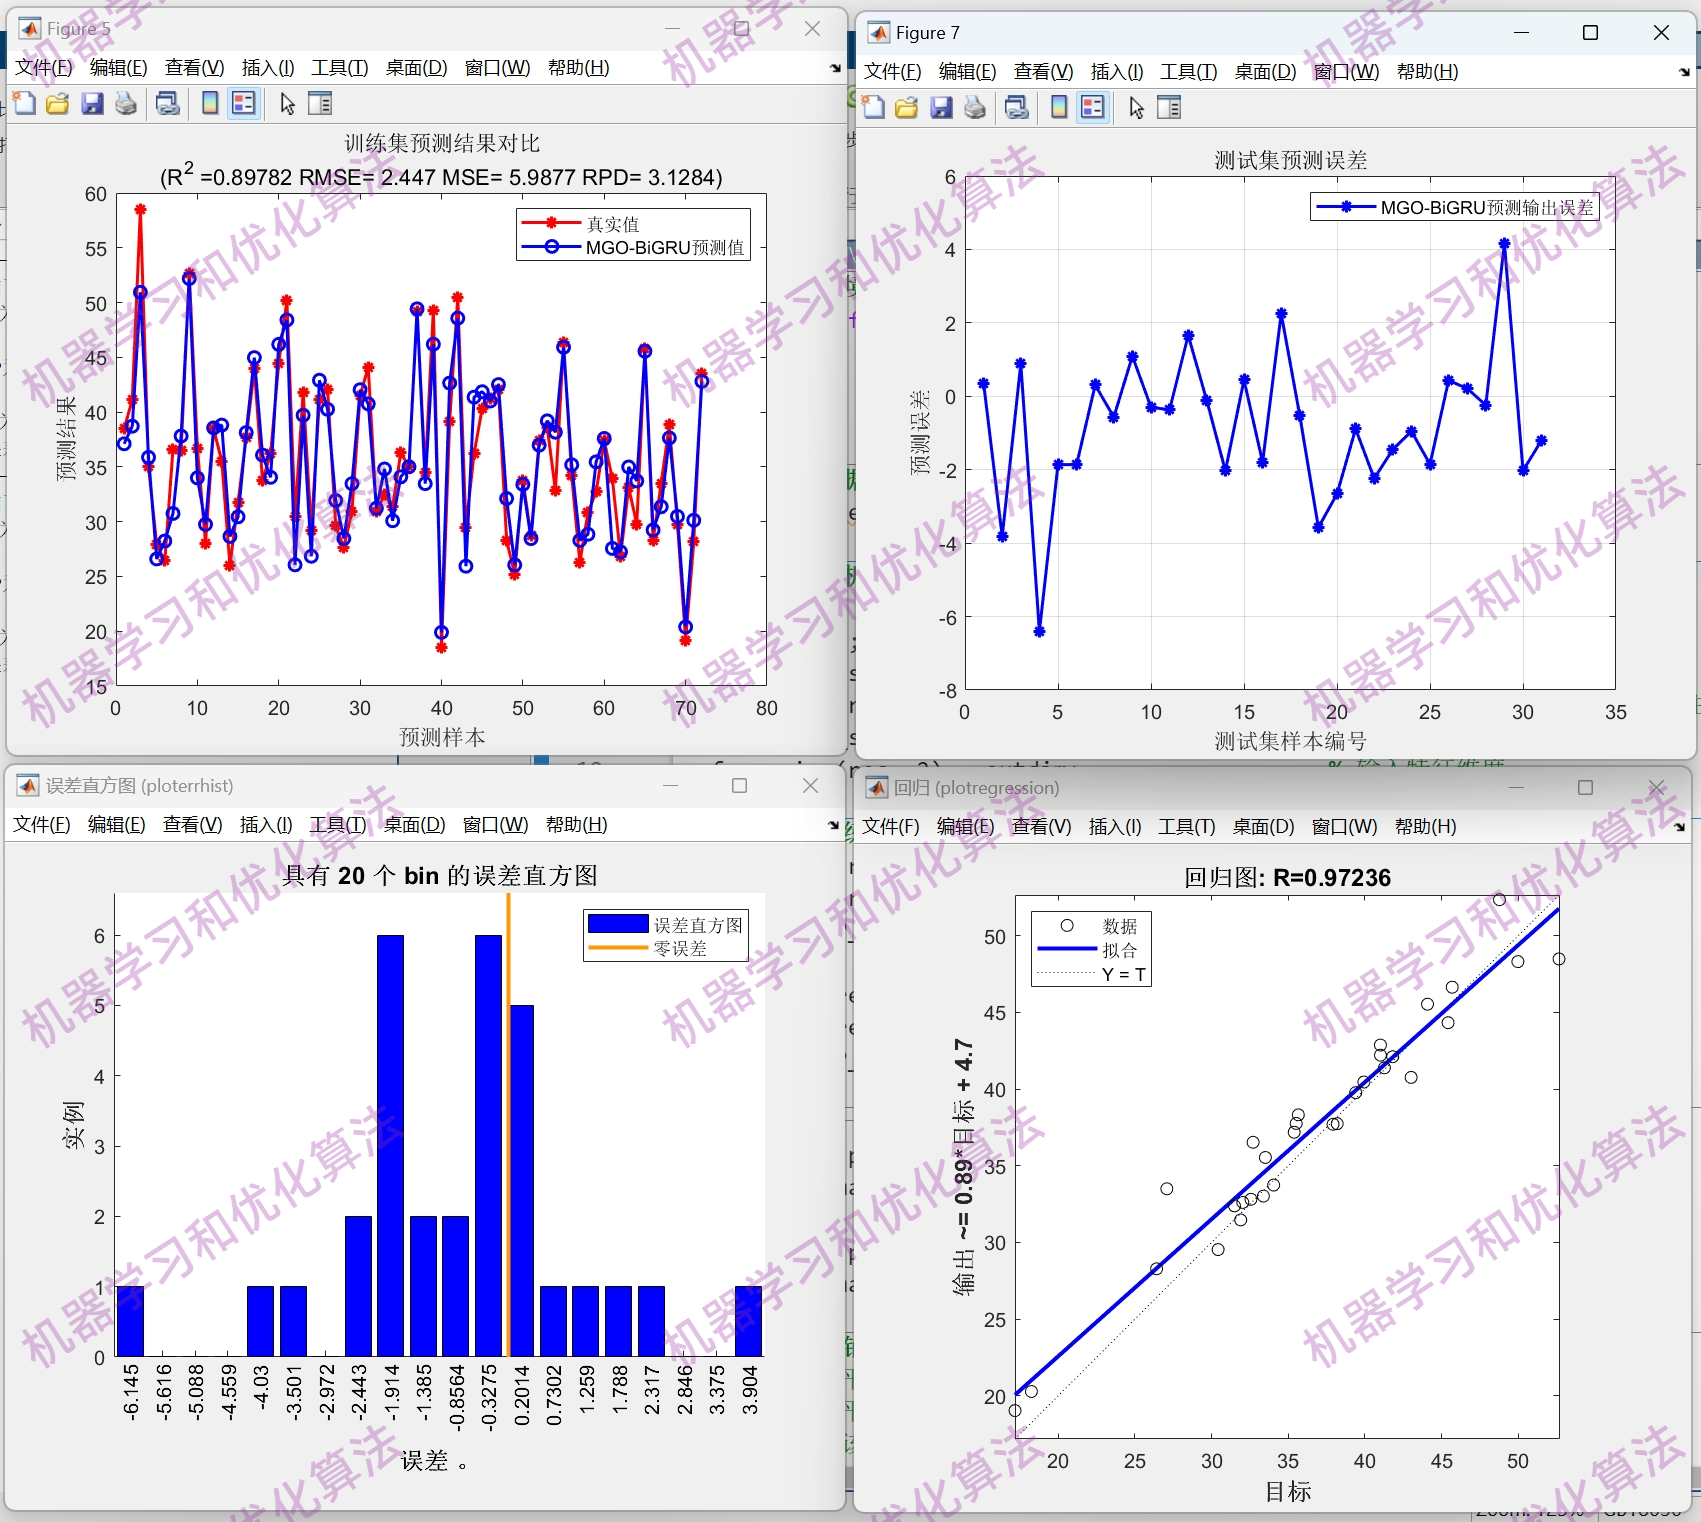Toggle Insert Legend in Figure 5 toolbar
This screenshot has width=1701, height=1522.
(x=244, y=103)
